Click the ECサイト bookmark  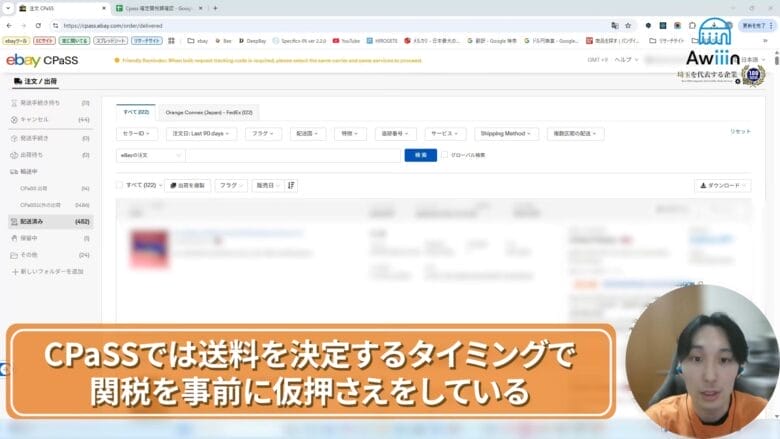(44, 41)
